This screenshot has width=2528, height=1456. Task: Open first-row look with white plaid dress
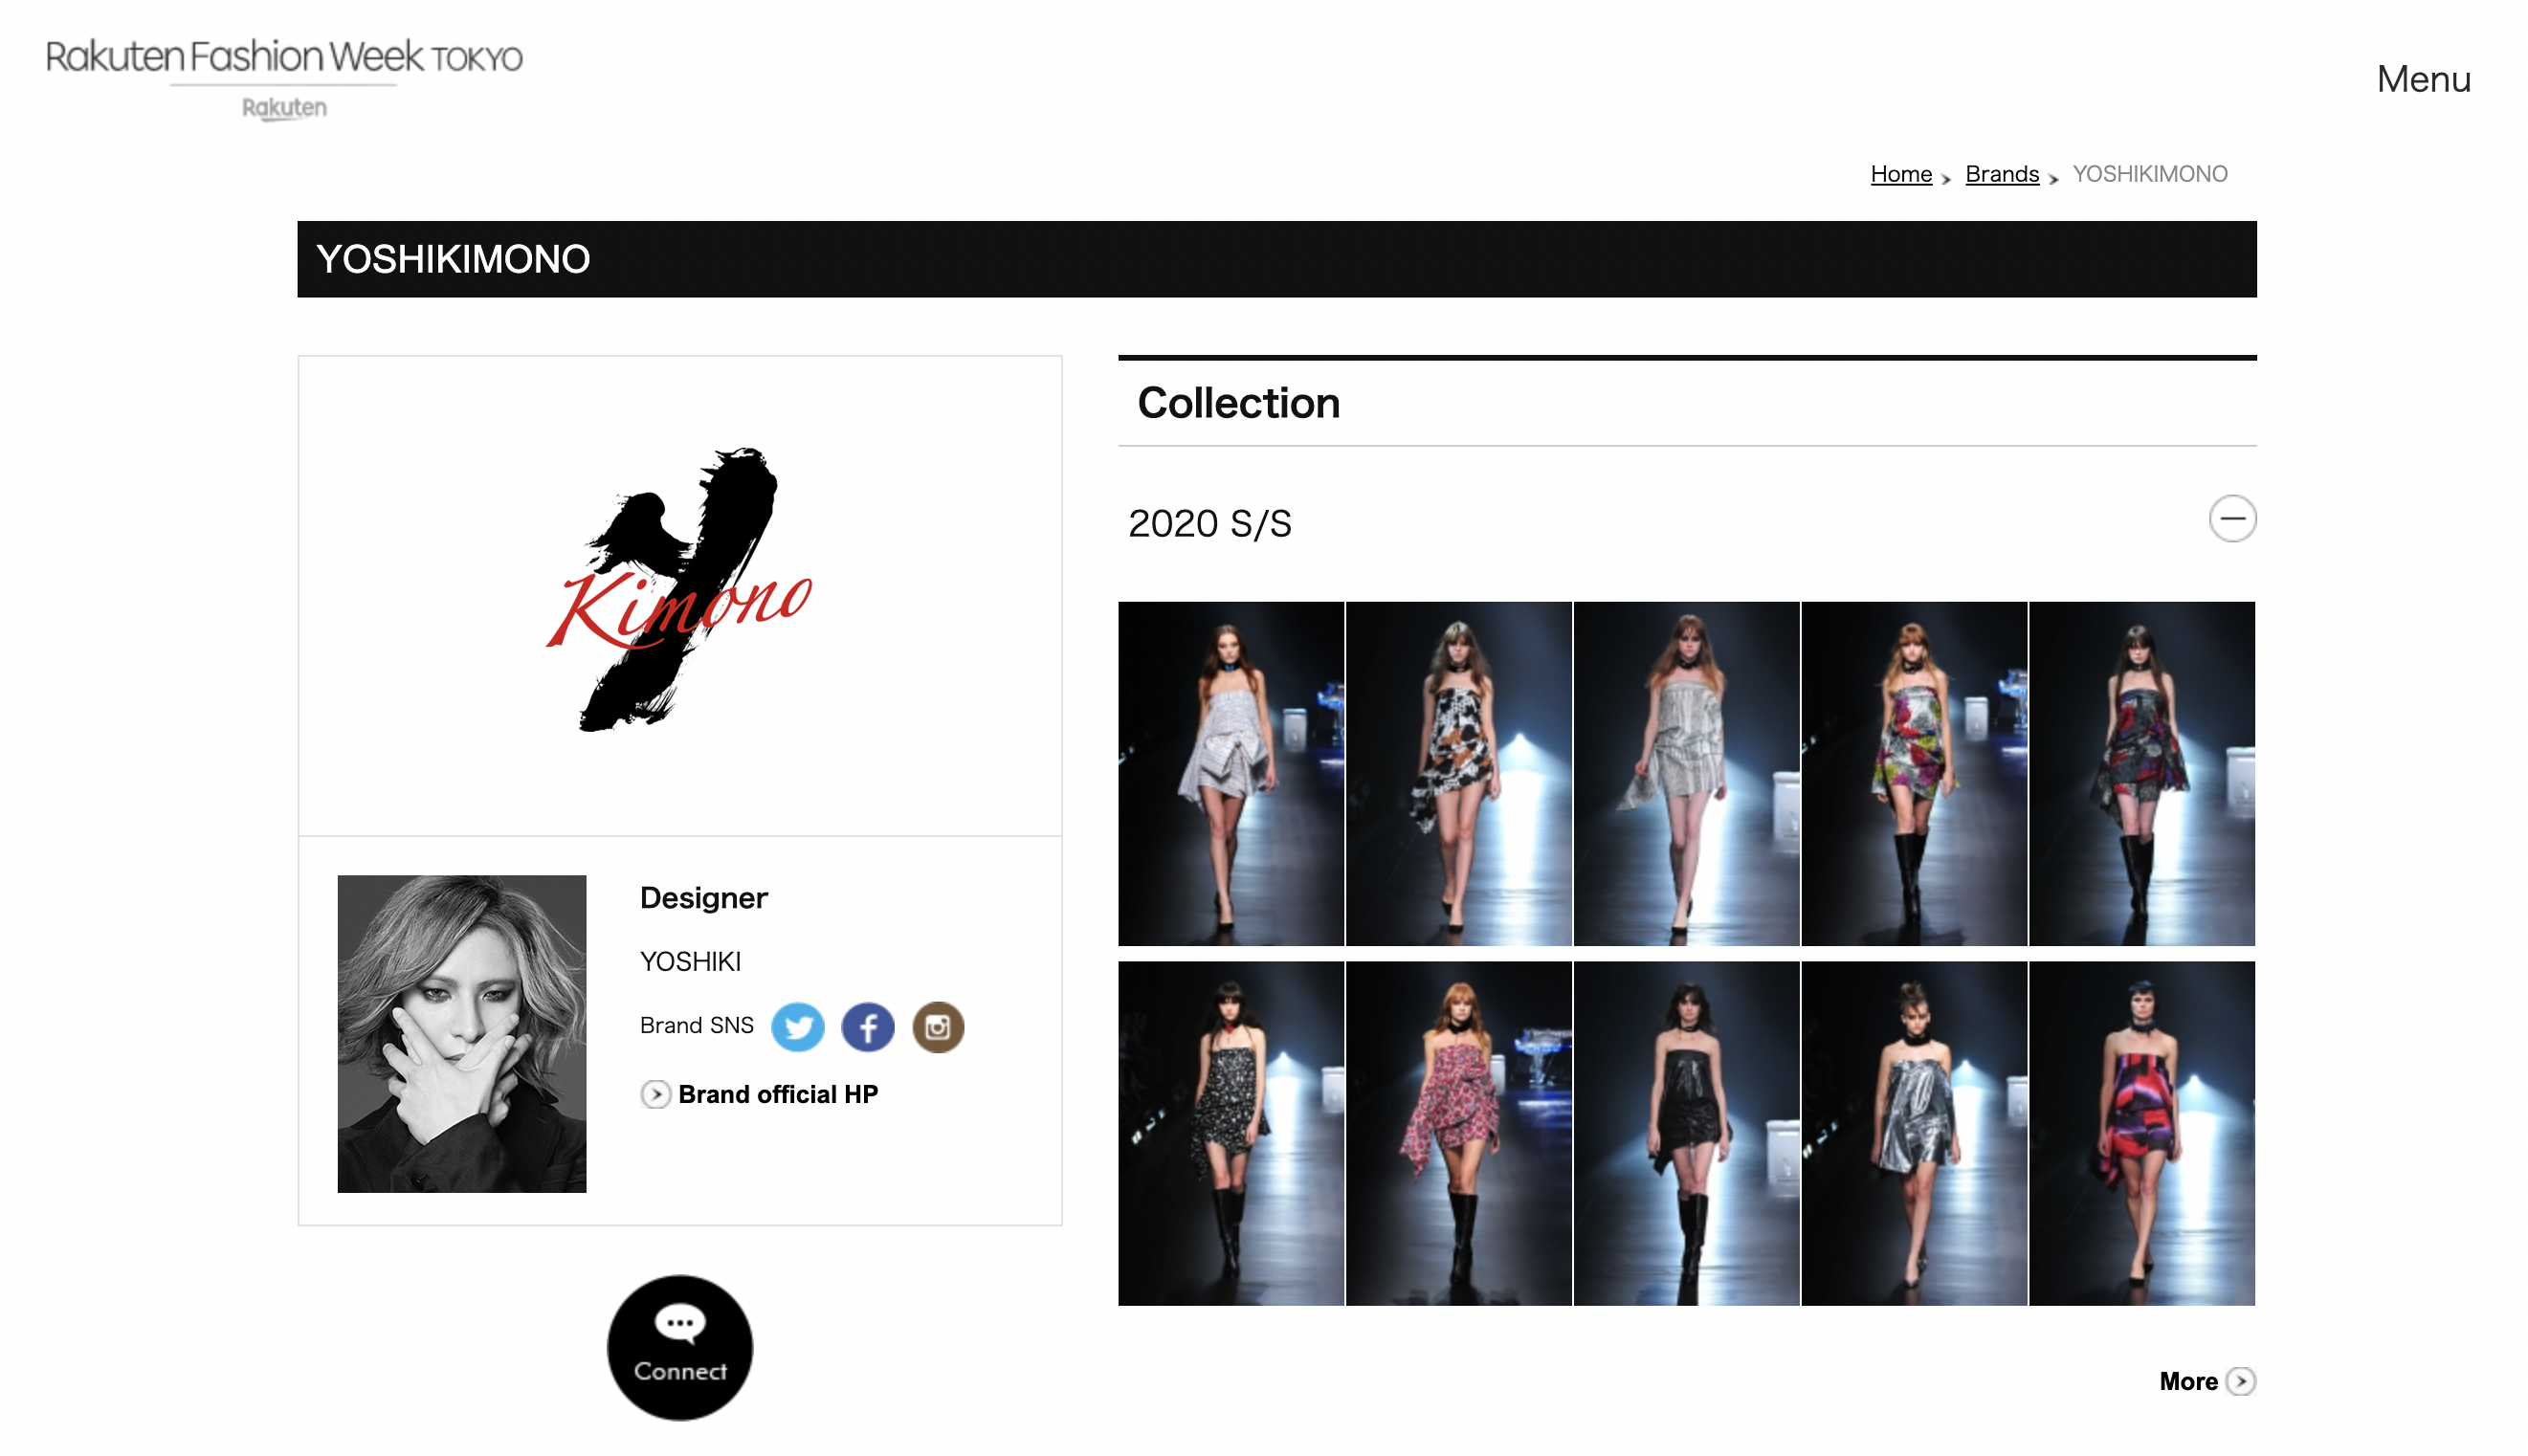1230,773
